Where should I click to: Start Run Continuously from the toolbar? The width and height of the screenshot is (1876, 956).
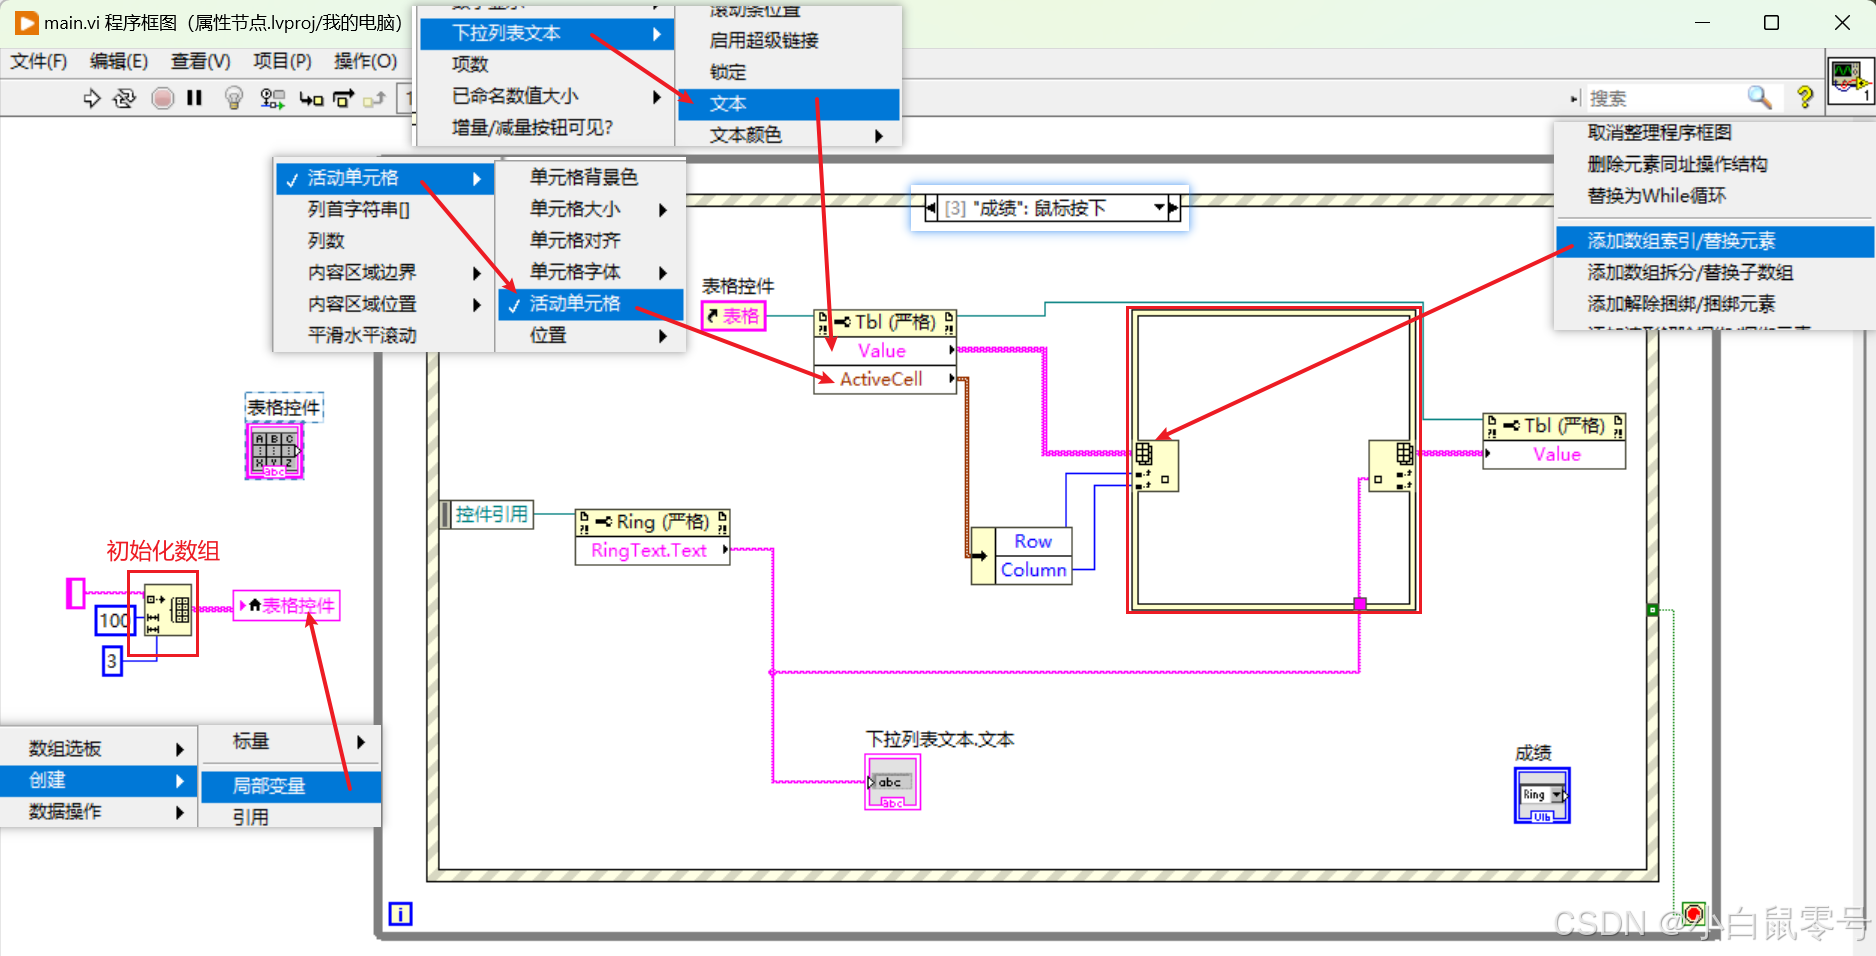point(124,98)
